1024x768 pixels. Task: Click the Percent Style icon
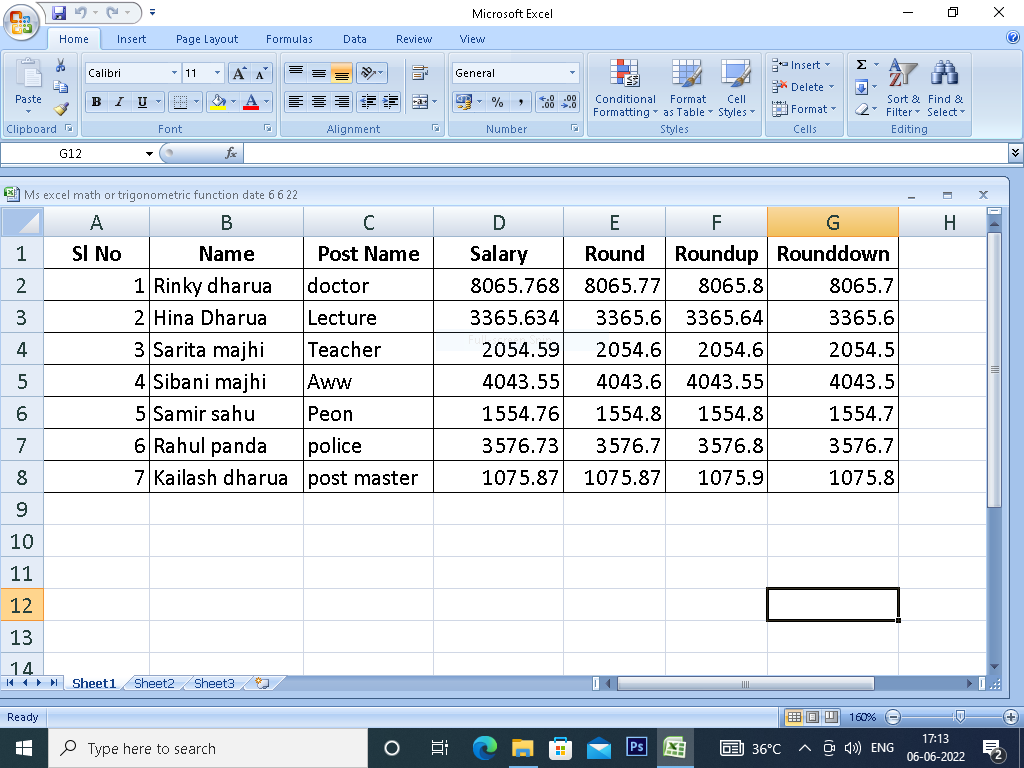(x=497, y=102)
